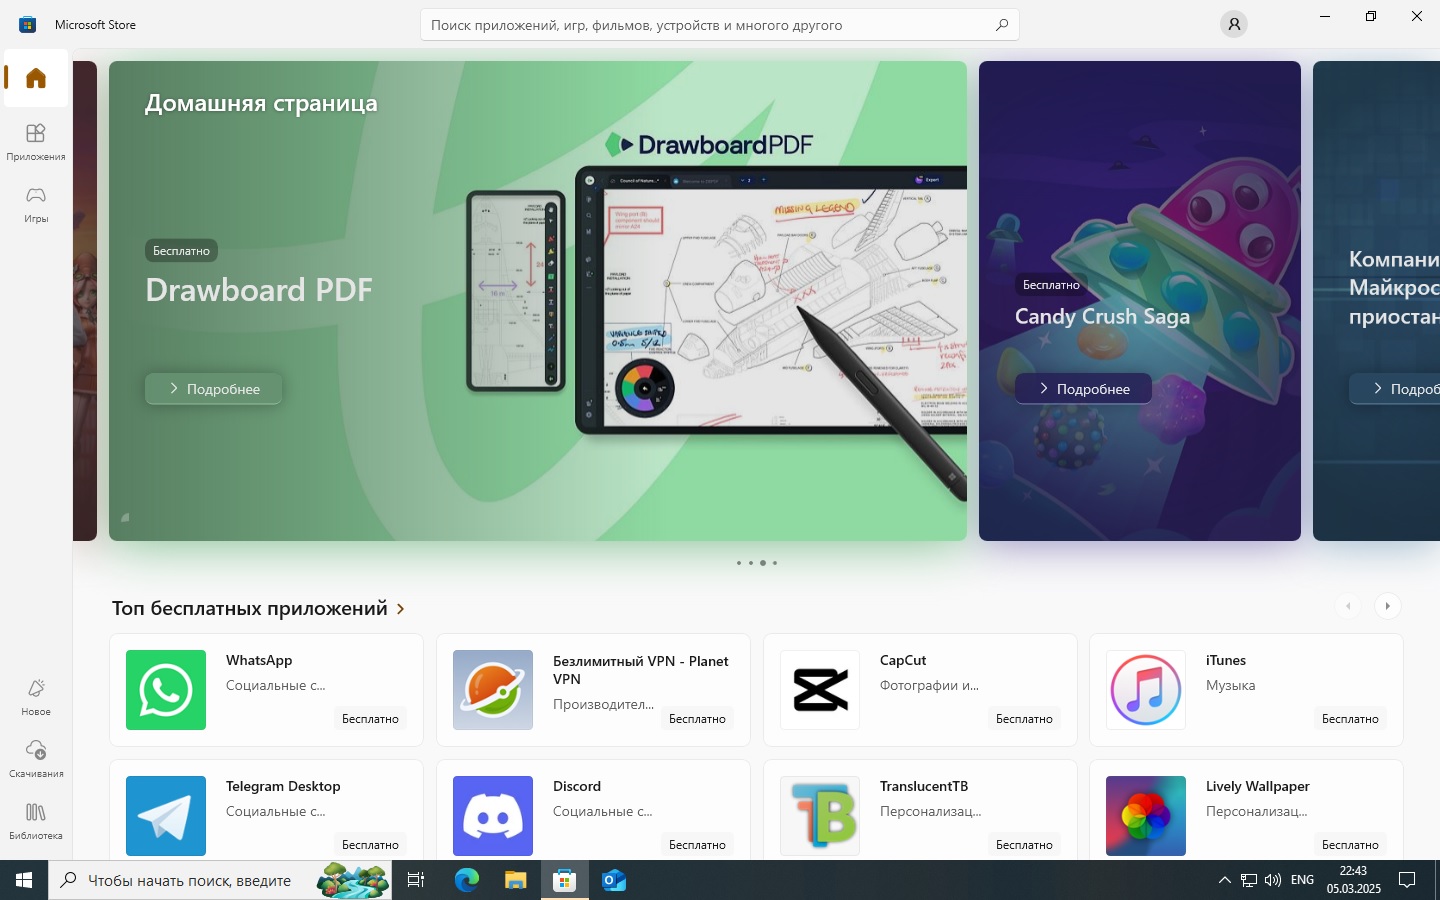Click the Microsoft Store logo icon

27,24
